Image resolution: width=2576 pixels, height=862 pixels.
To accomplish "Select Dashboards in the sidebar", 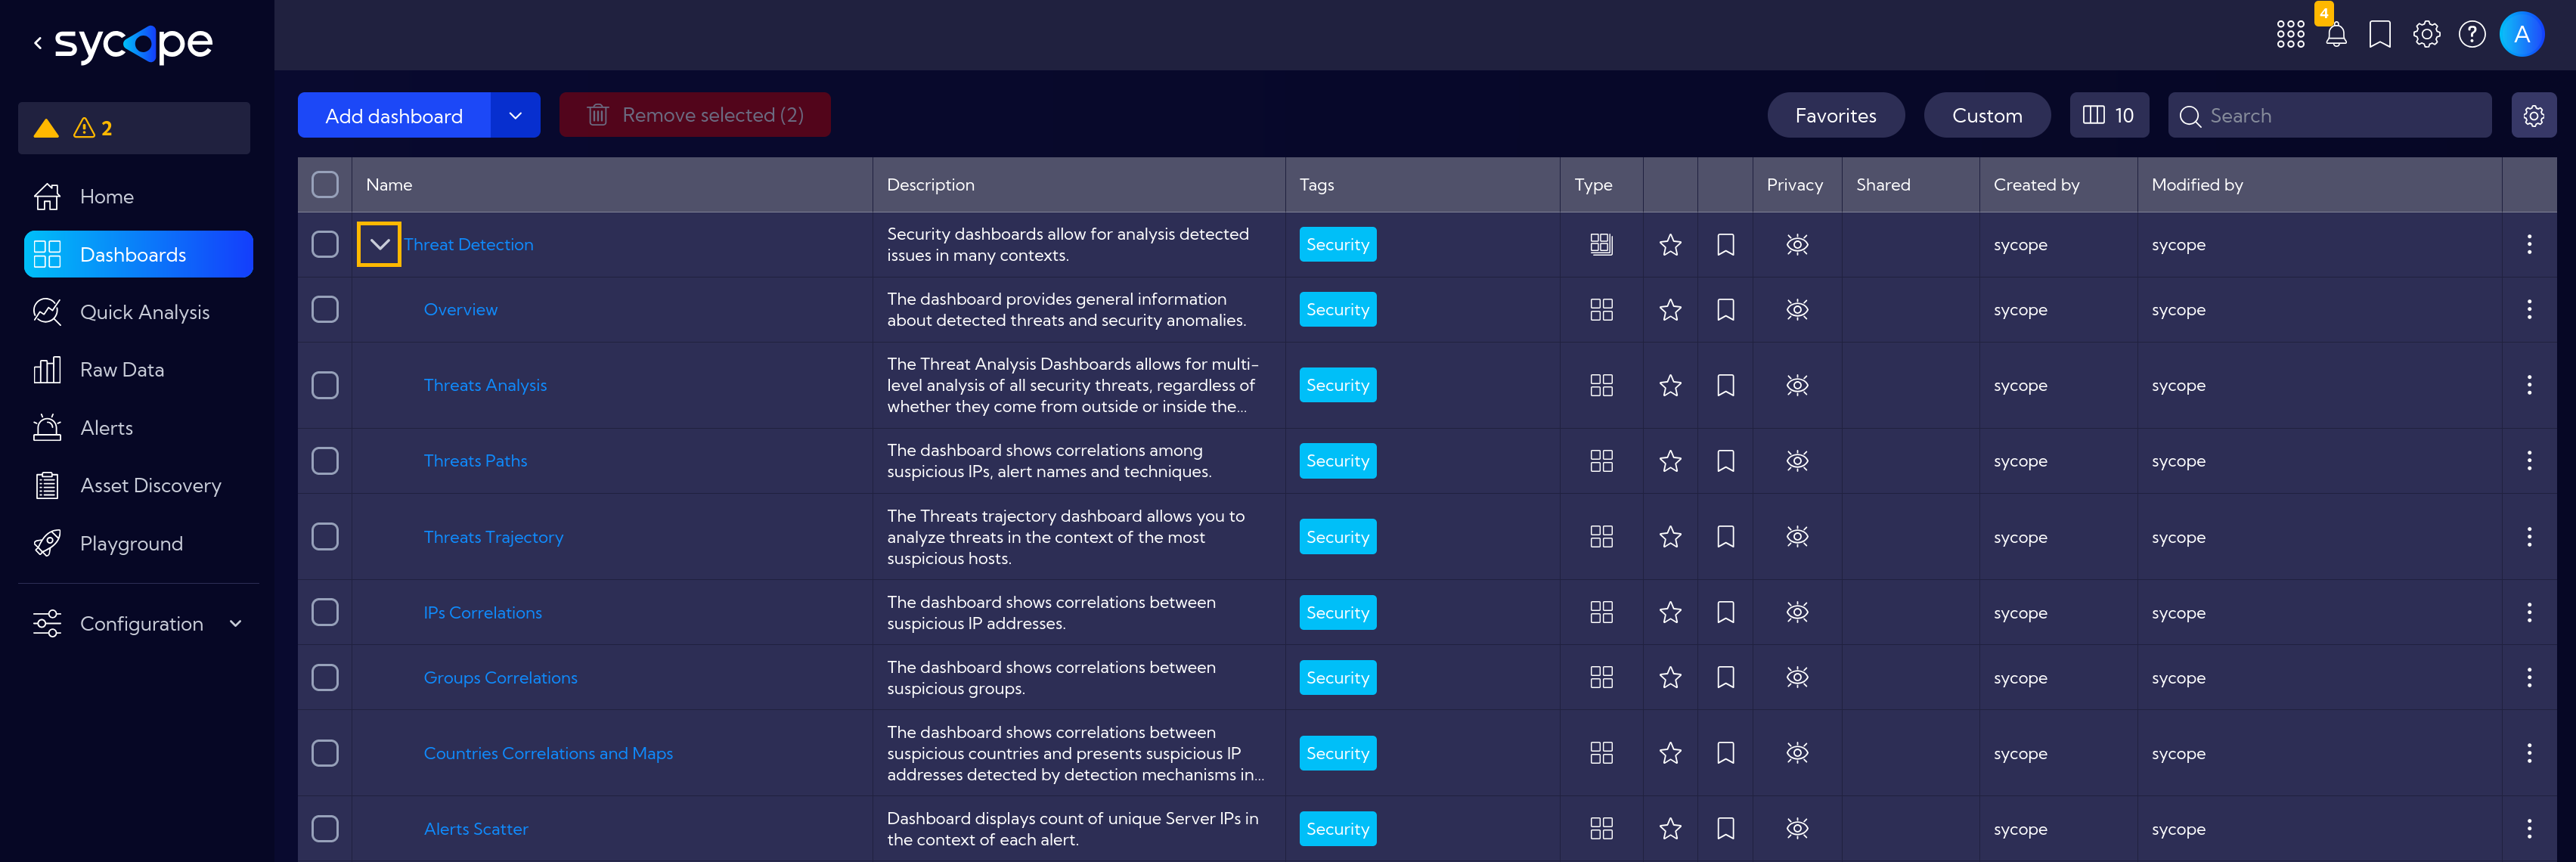I will coord(139,255).
